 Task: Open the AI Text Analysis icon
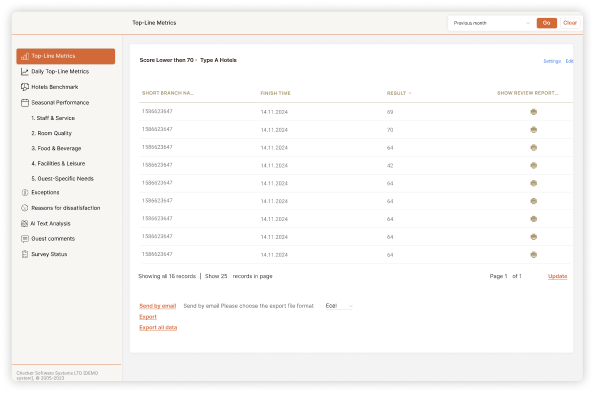pyautogui.click(x=25, y=223)
